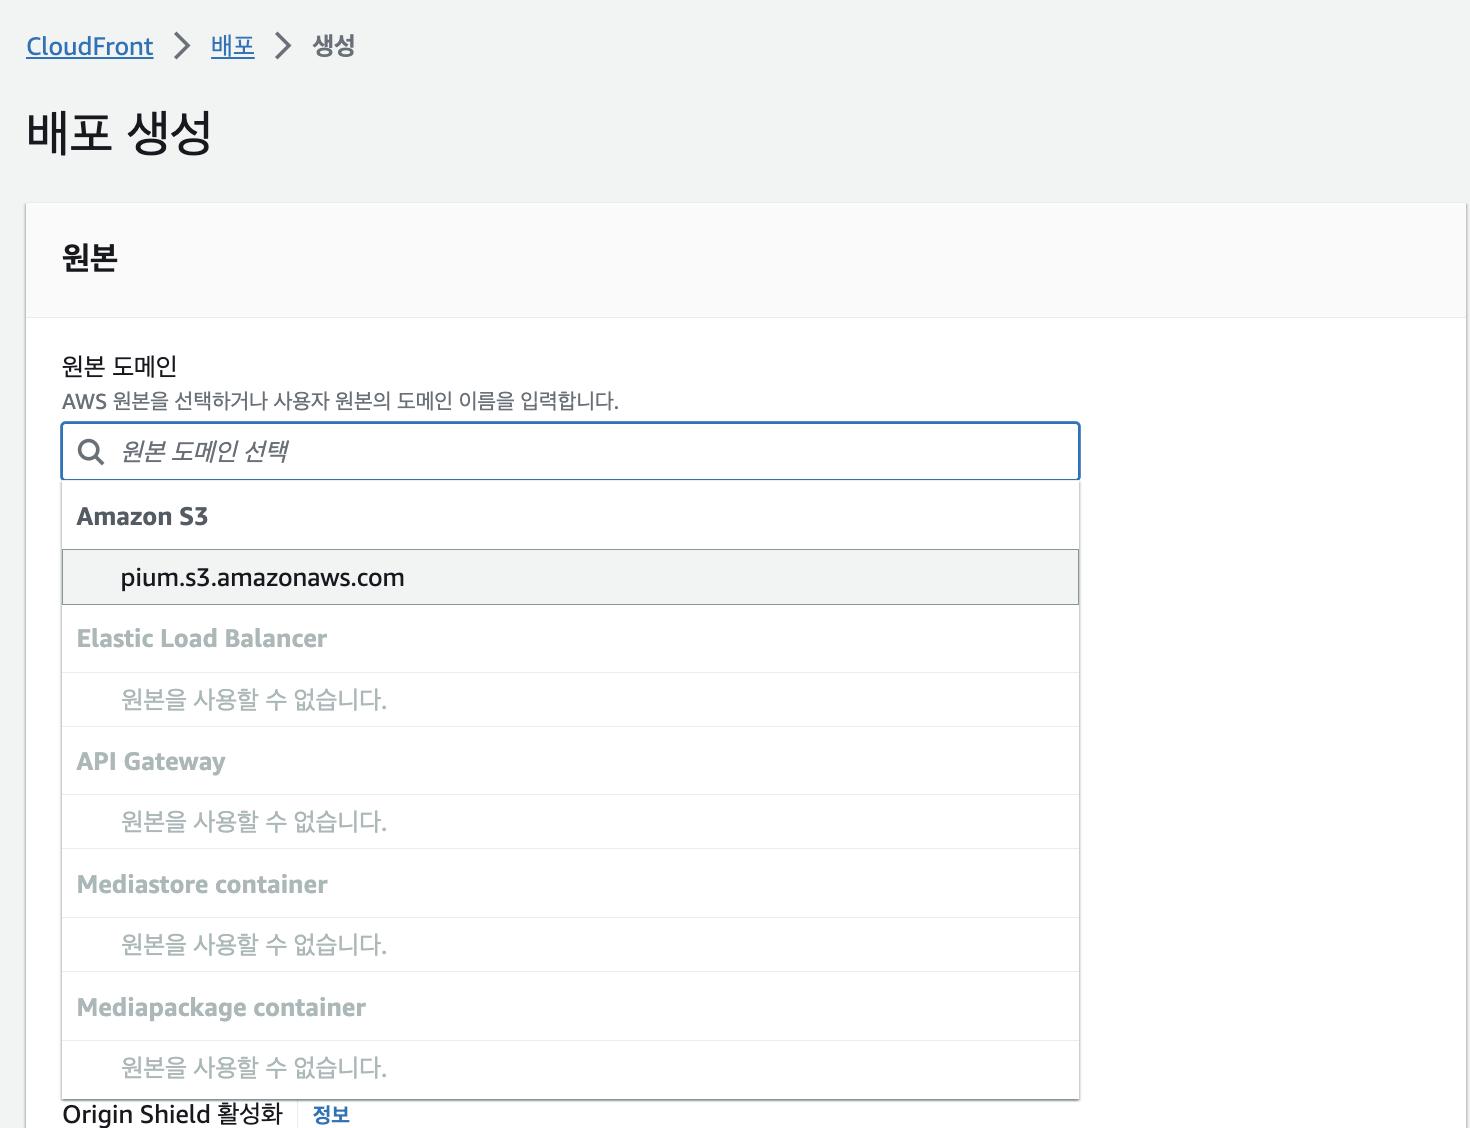Click unavailable origin message under Elastic Load Balancer
This screenshot has height=1128, width=1470.
click(254, 700)
